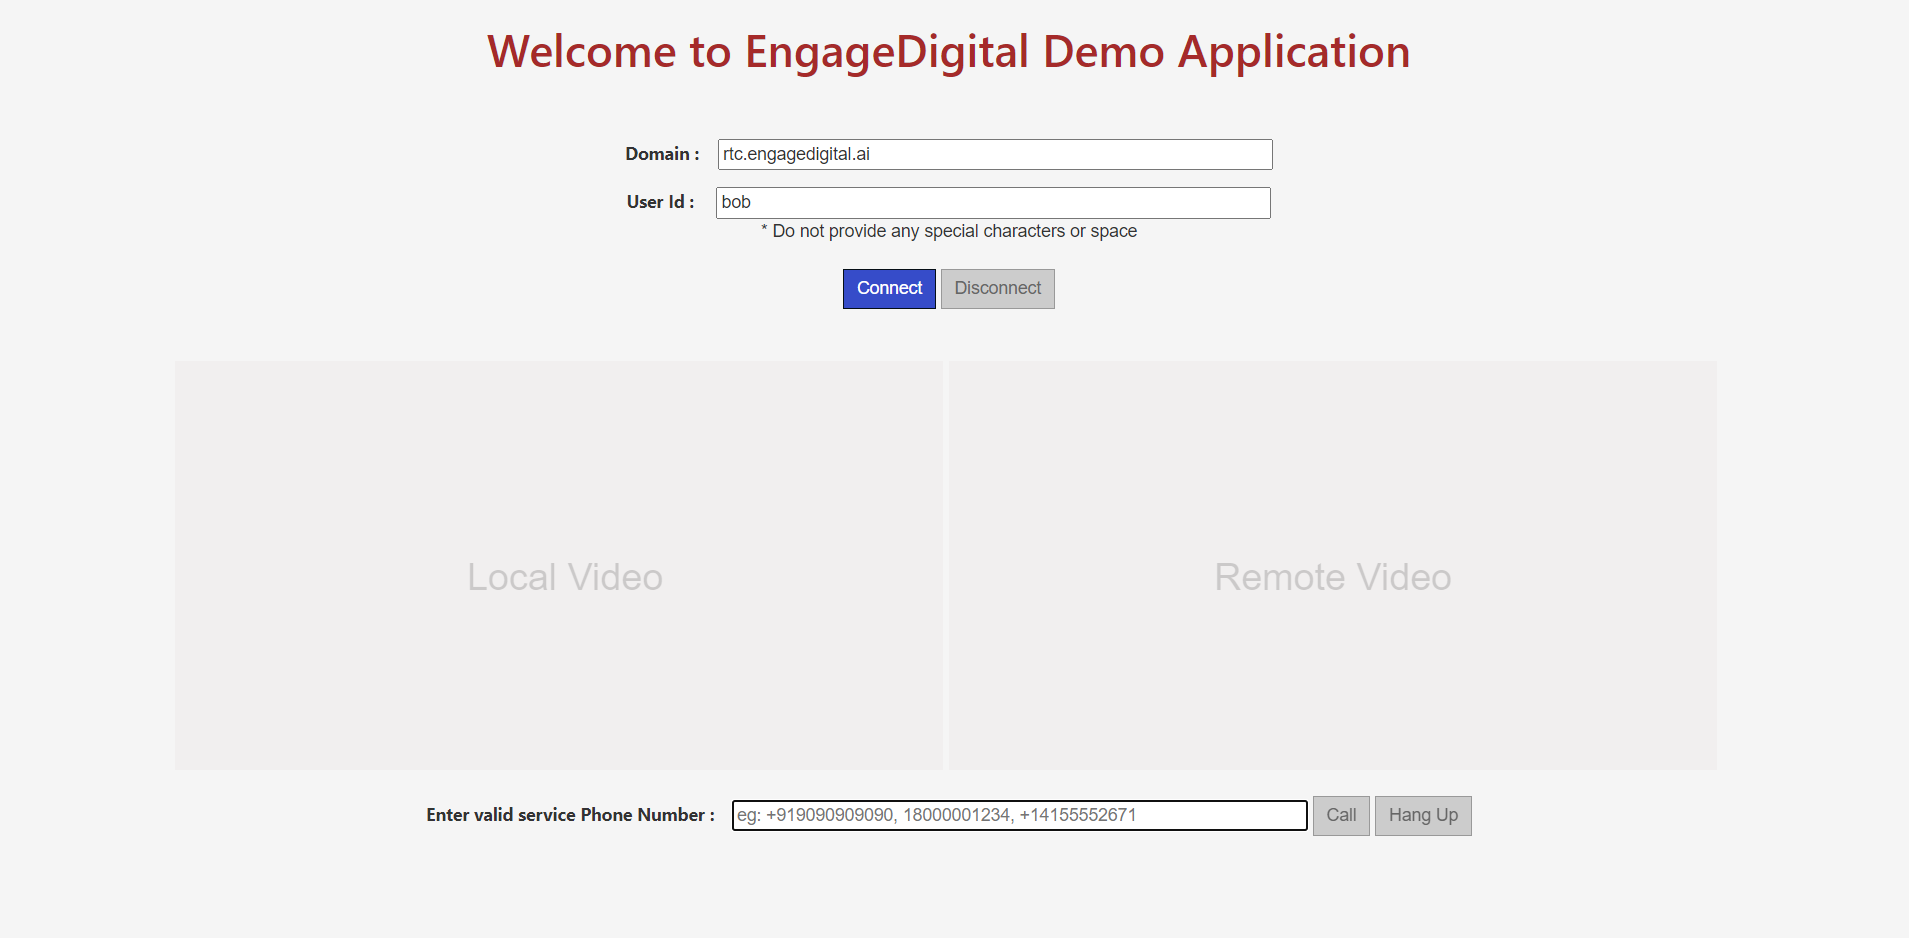Image resolution: width=1909 pixels, height=938 pixels.
Task: Click the special characters warning text
Action: (947, 231)
